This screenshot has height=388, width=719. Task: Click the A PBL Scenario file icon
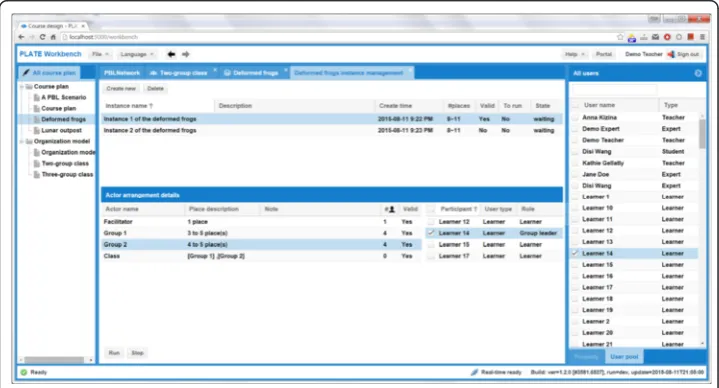37,97
